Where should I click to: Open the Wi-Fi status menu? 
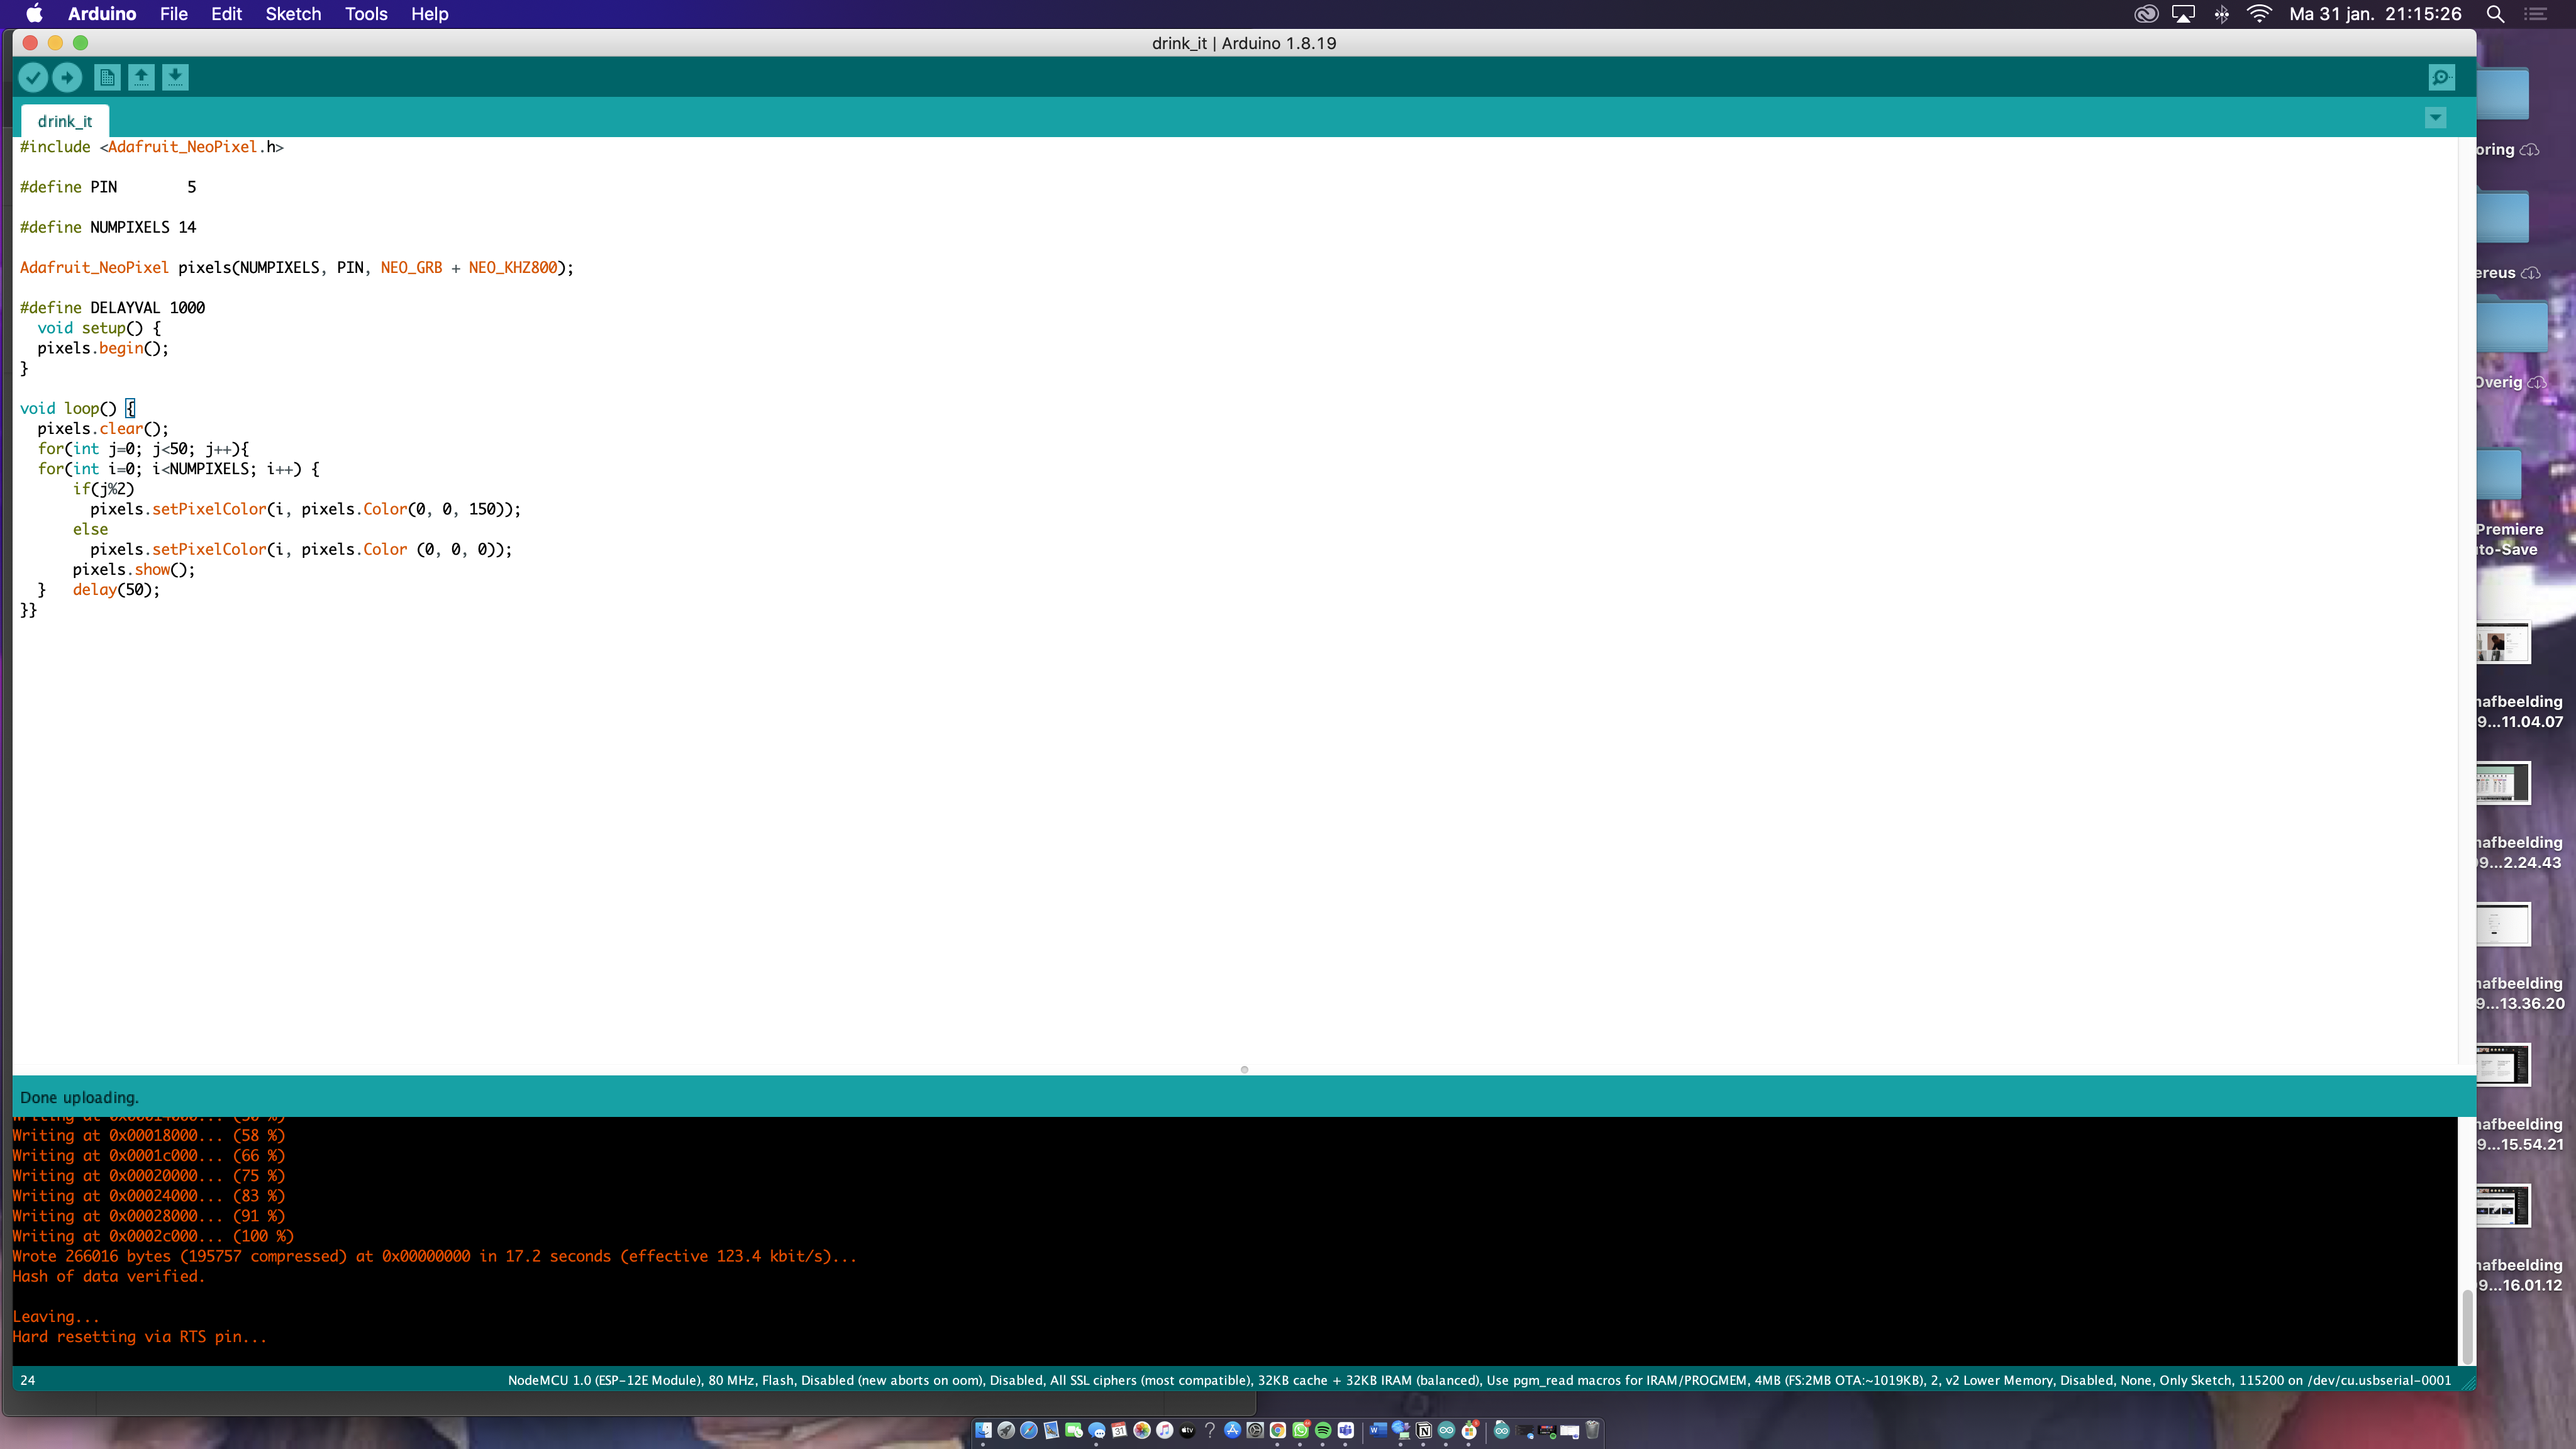click(x=2259, y=14)
